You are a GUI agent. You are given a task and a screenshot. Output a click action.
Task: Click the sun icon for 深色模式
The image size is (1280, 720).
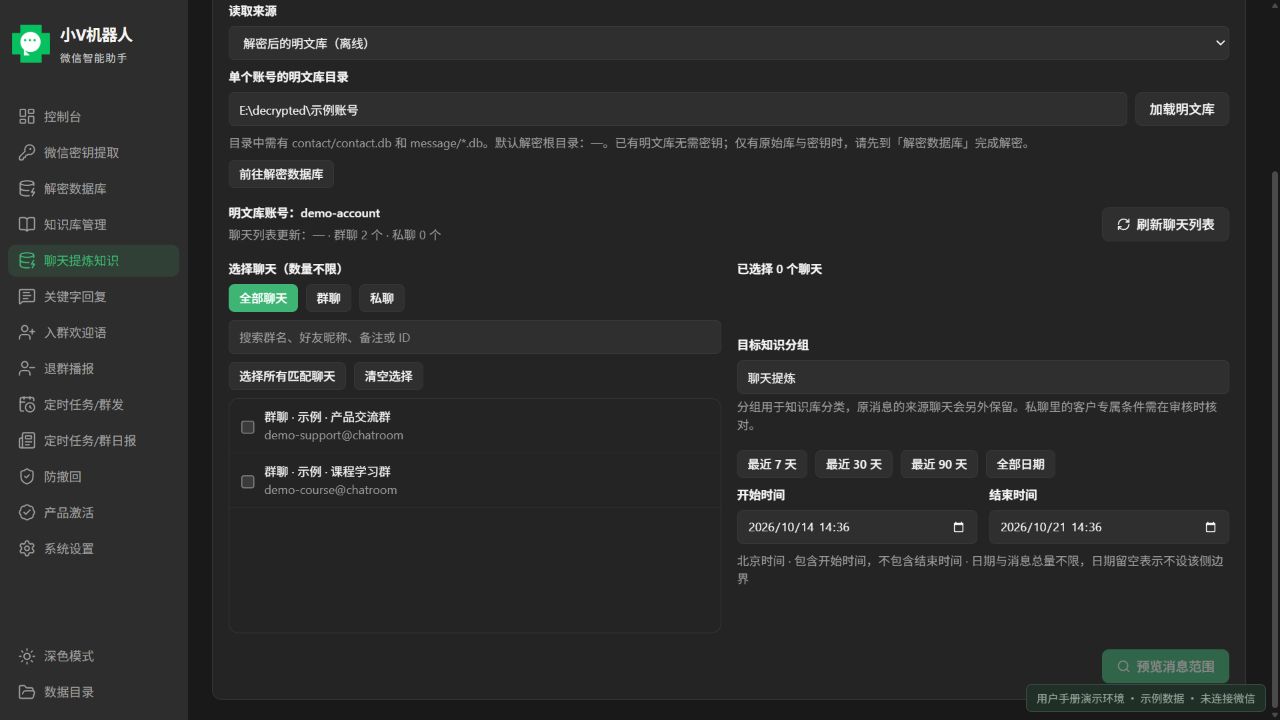[x=27, y=656]
